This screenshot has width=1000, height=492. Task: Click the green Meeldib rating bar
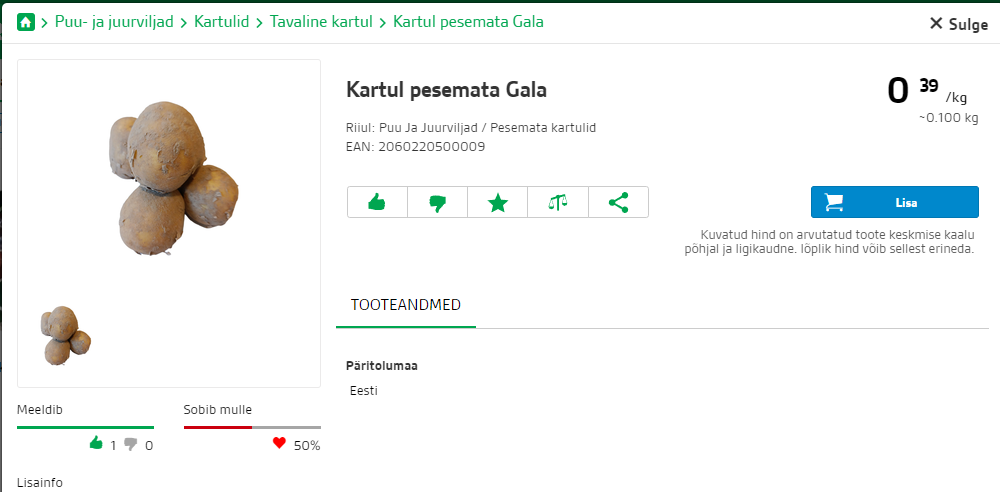[x=85, y=428]
